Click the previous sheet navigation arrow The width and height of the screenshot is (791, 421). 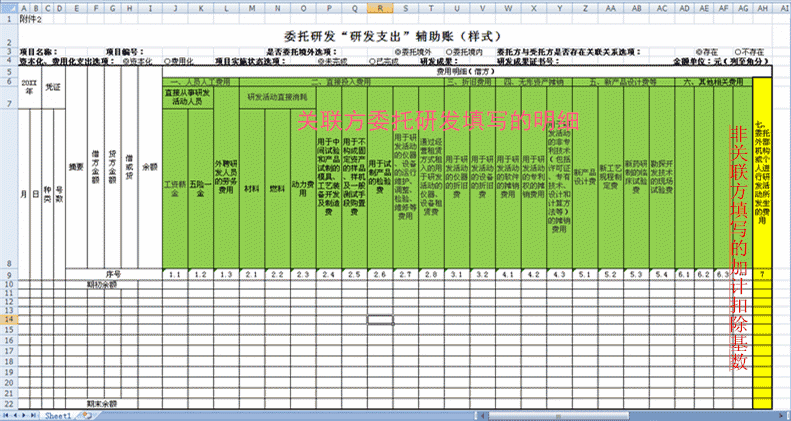click(x=14, y=414)
